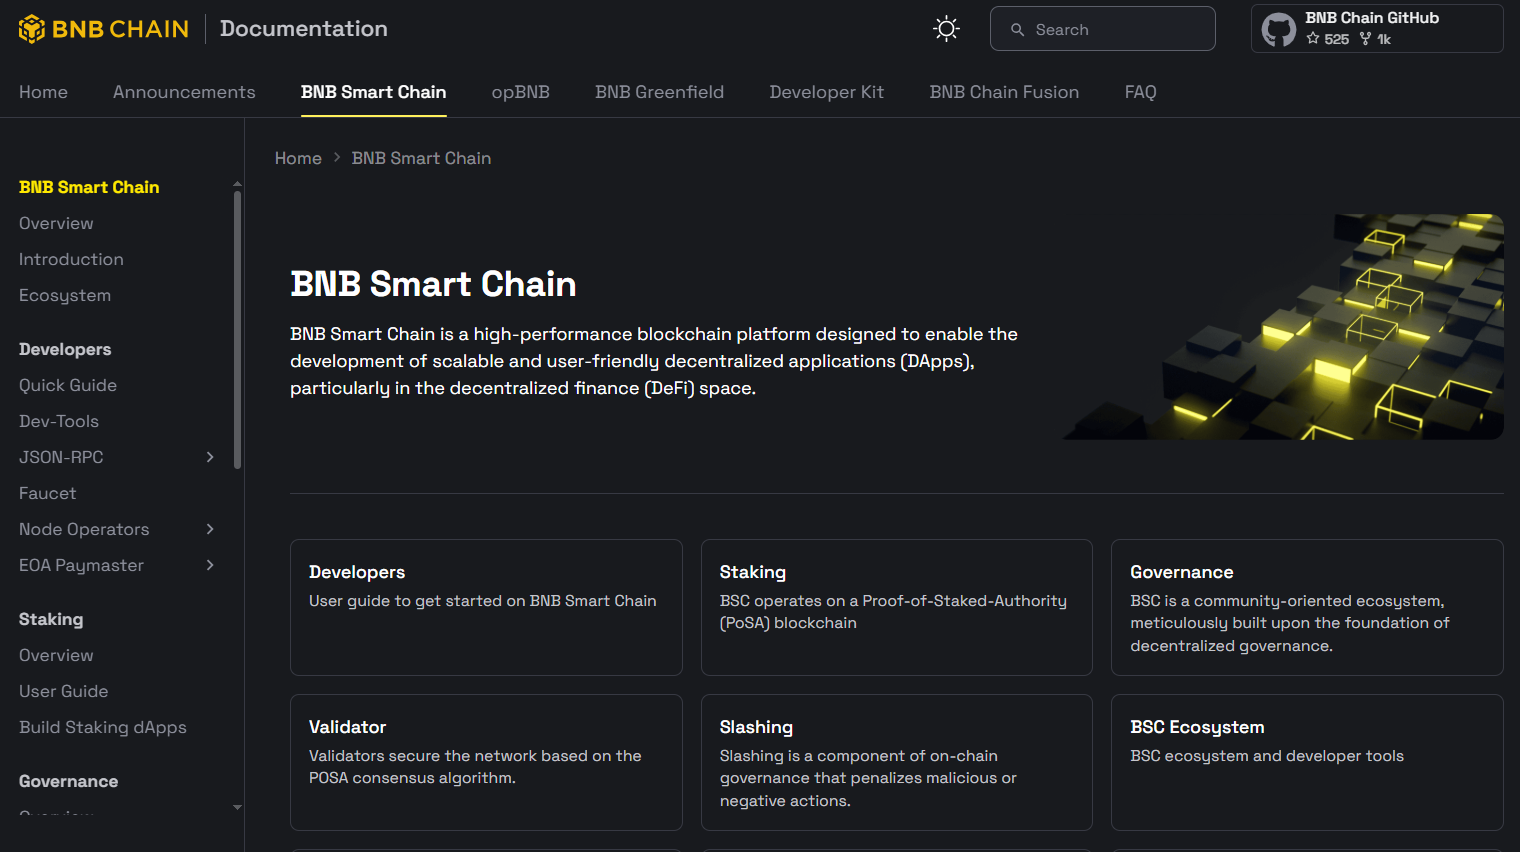
Task: Click the BNB Smart Chain page heading
Action: click(x=433, y=284)
